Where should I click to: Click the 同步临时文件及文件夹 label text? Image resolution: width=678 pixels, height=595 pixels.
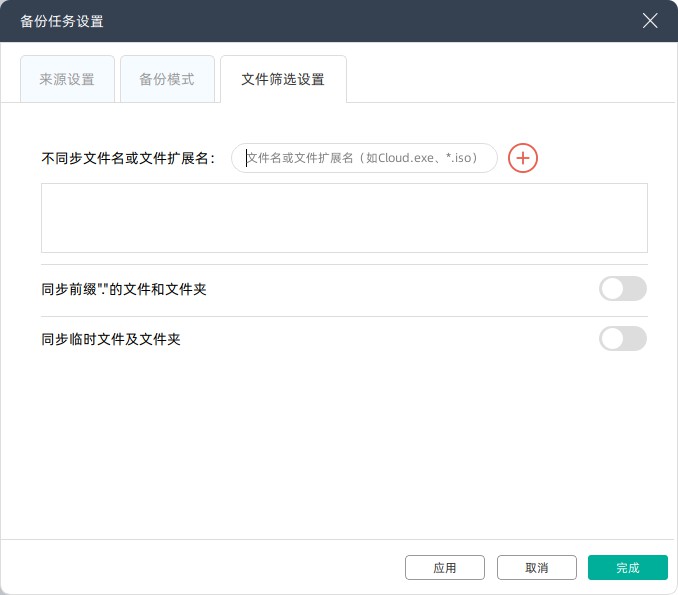pyautogui.click(x=111, y=340)
